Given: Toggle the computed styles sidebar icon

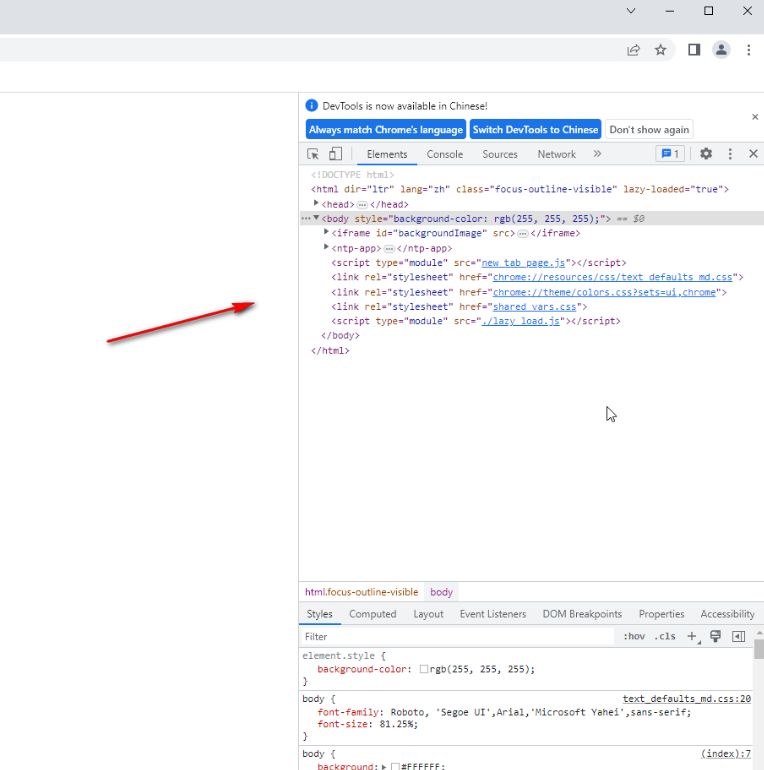Looking at the screenshot, I should (x=738, y=636).
